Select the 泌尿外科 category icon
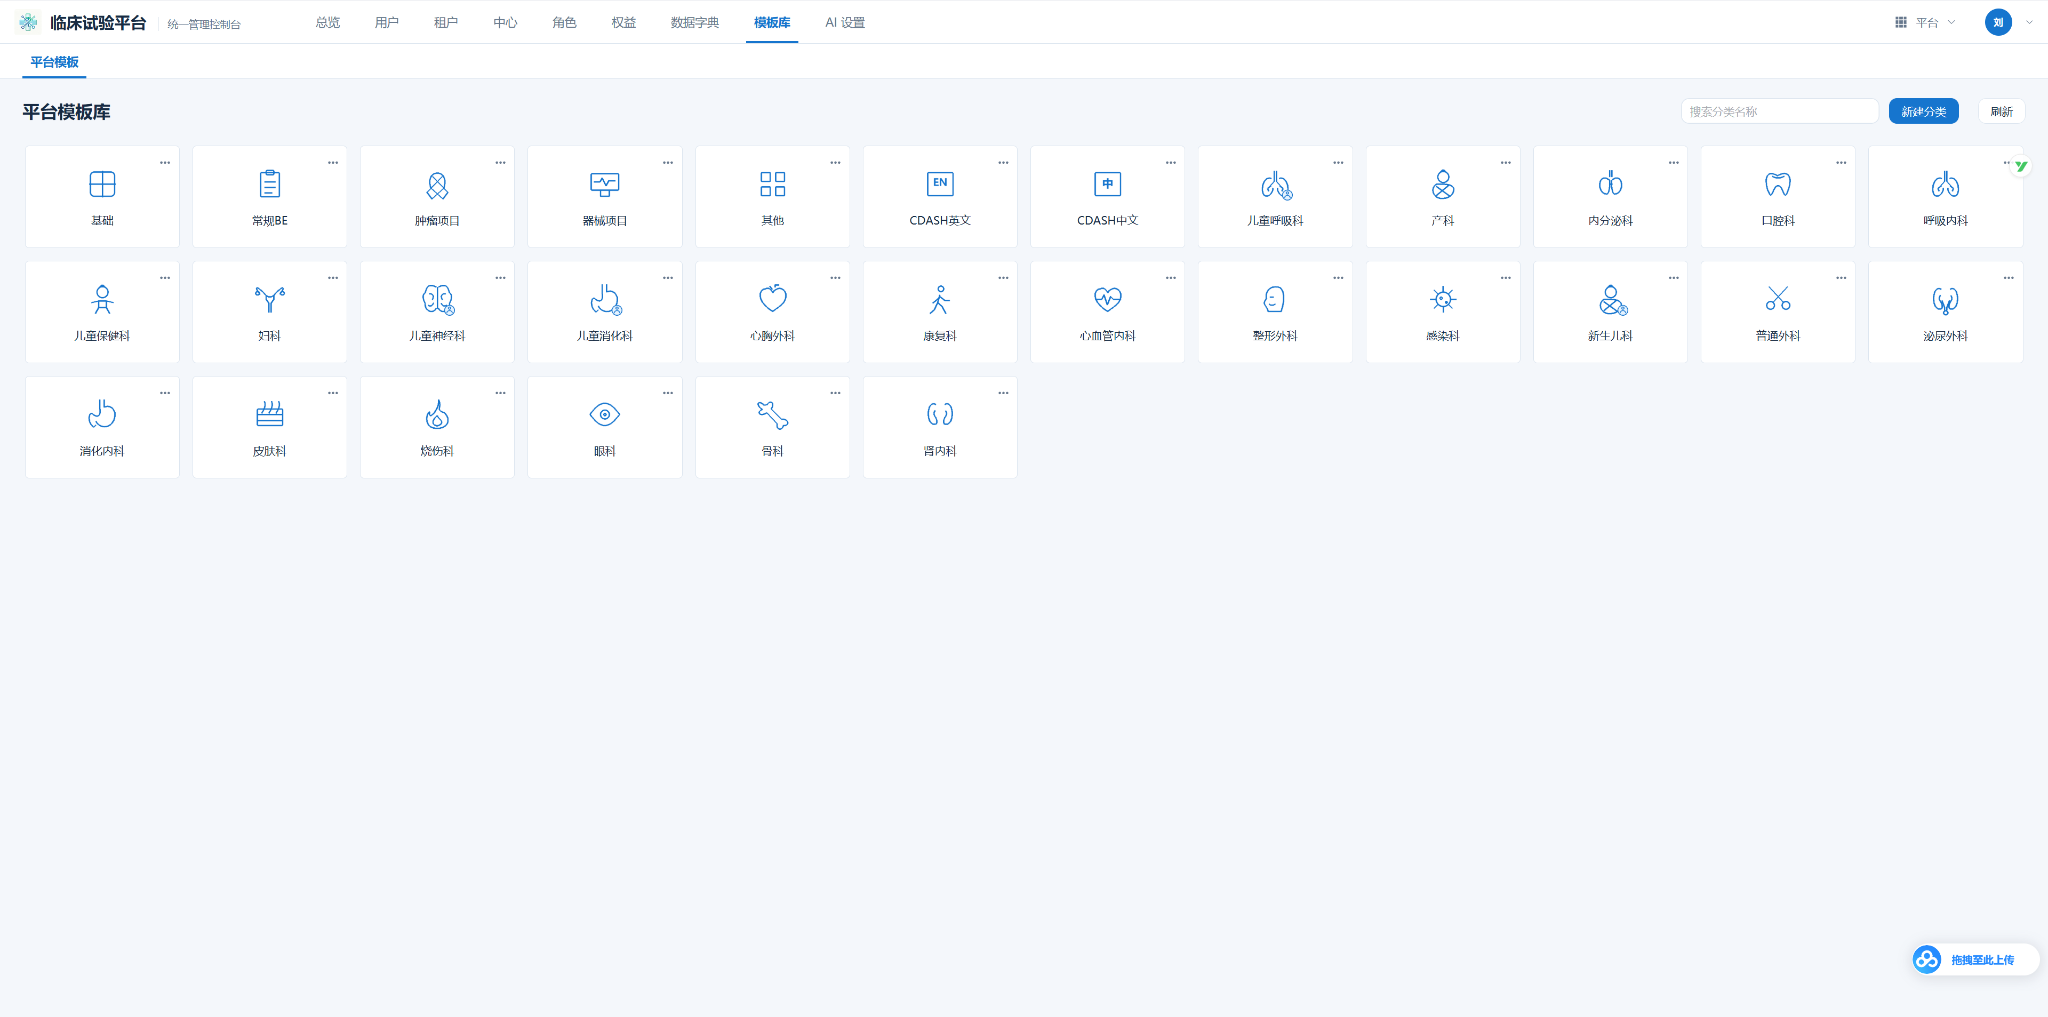2048x1017 pixels. tap(1945, 299)
